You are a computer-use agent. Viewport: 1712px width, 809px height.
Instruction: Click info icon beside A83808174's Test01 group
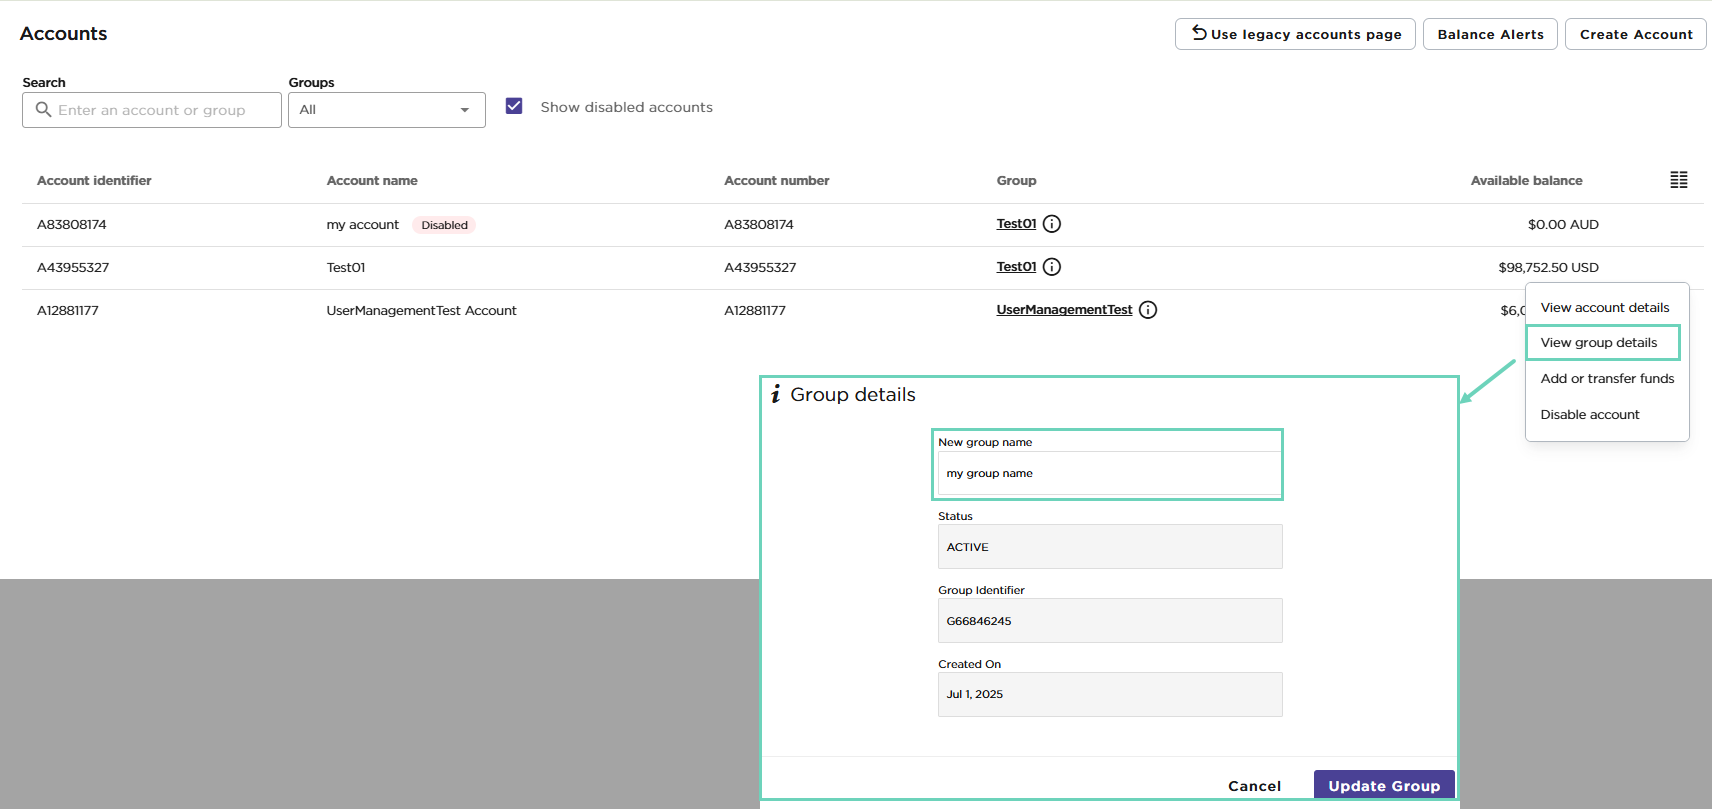pyautogui.click(x=1051, y=224)
